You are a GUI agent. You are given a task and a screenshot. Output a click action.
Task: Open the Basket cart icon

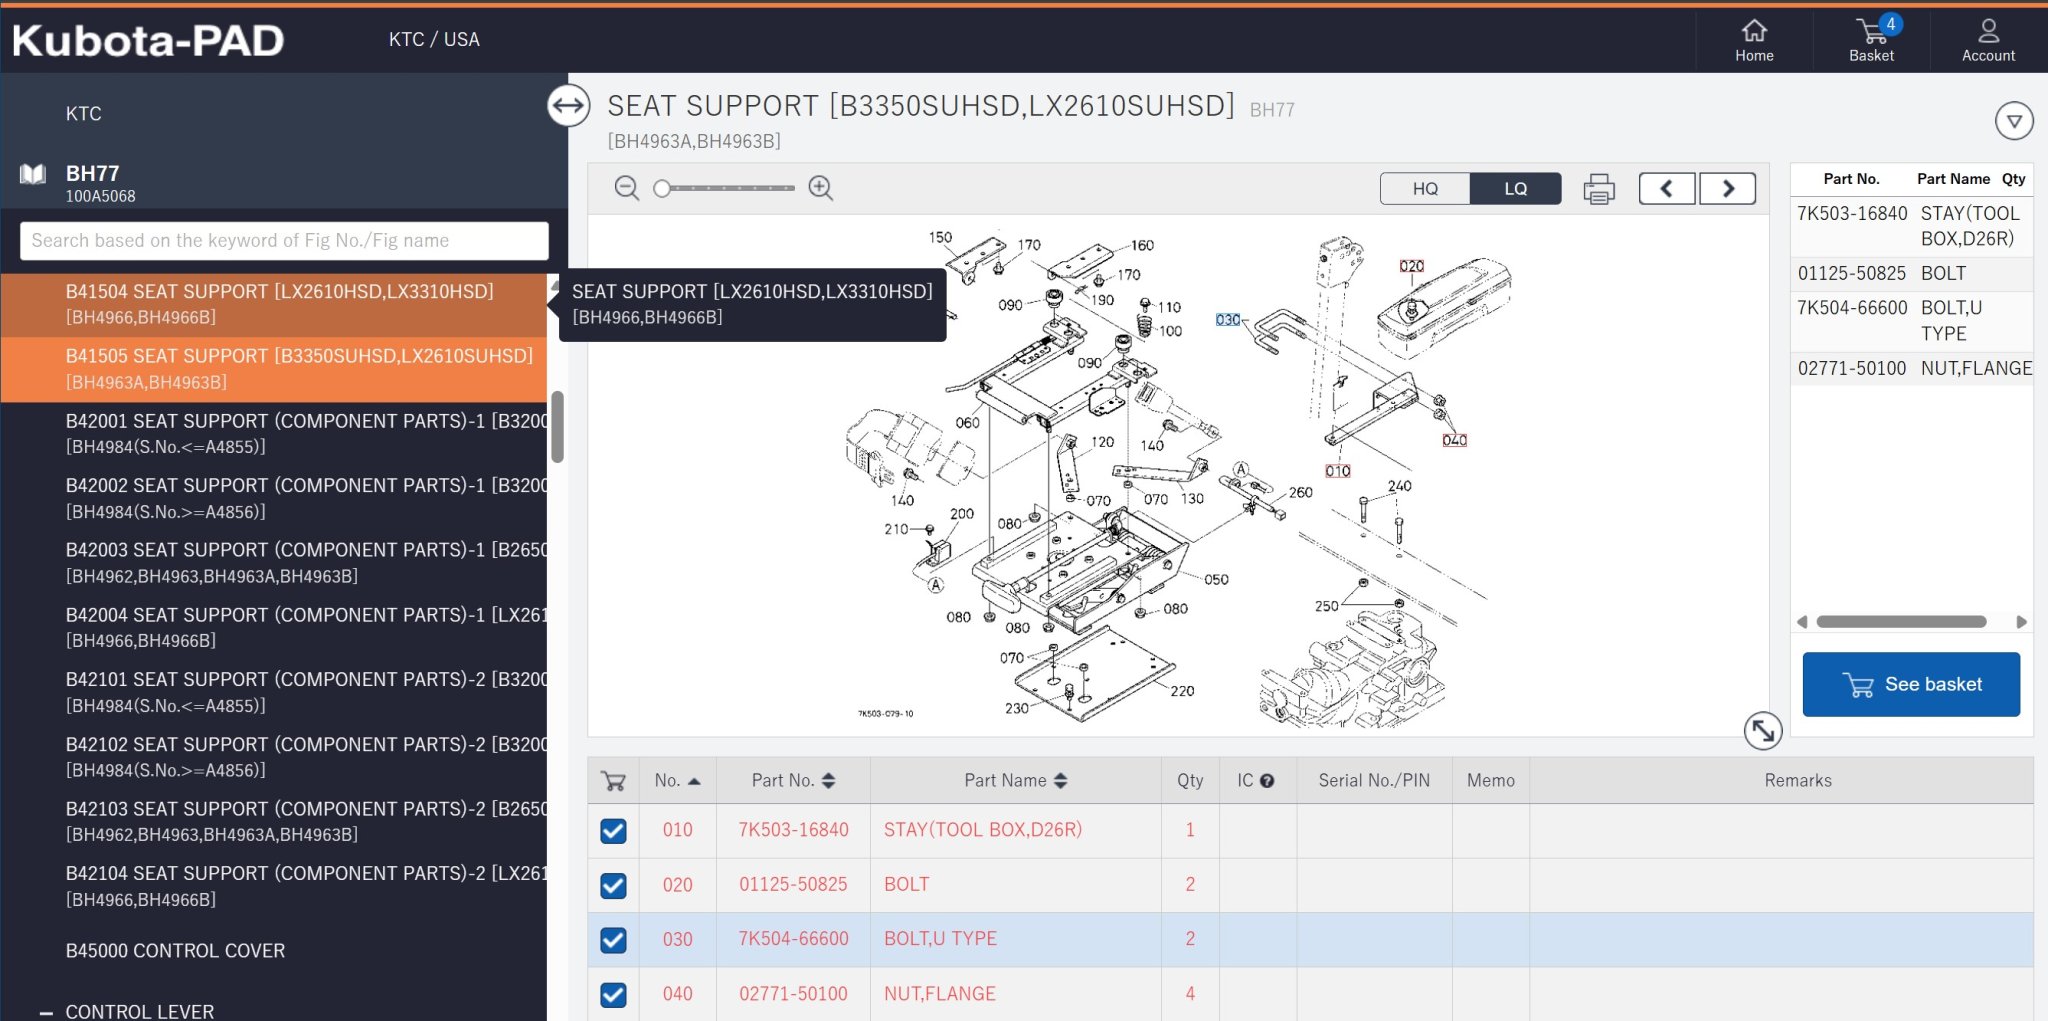click(x=1871, y=40)
